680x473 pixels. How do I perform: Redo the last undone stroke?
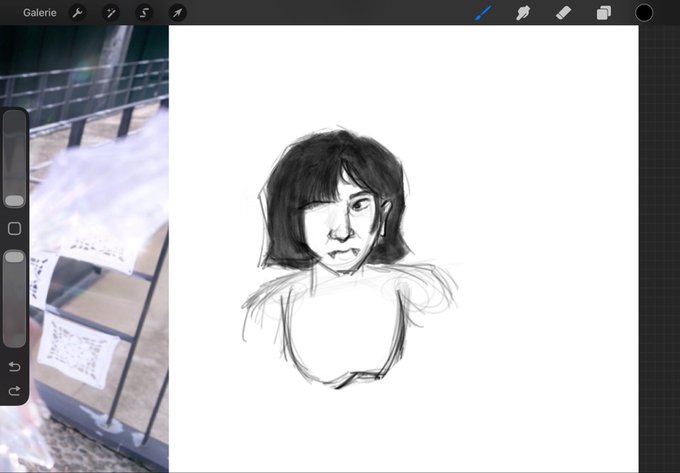(x=14, y=391)
